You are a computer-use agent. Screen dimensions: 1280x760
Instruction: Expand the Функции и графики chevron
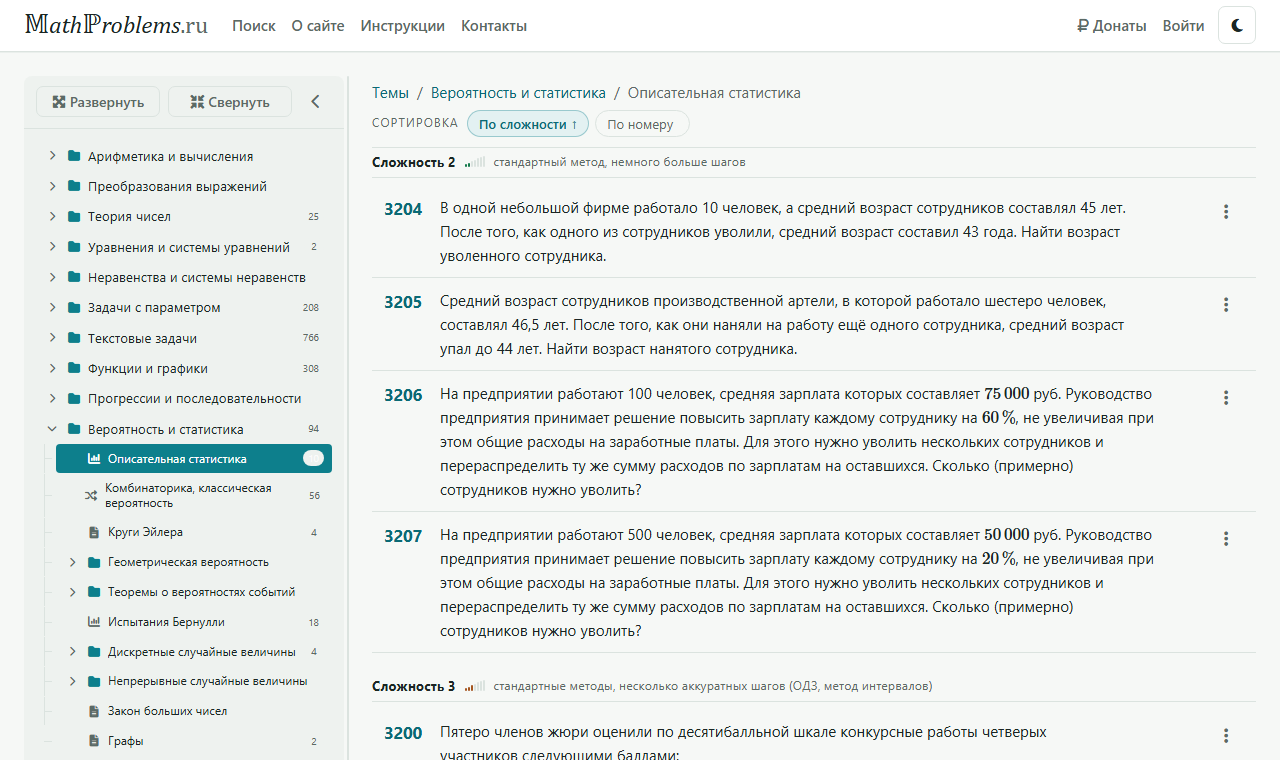(x=52, y=368)
